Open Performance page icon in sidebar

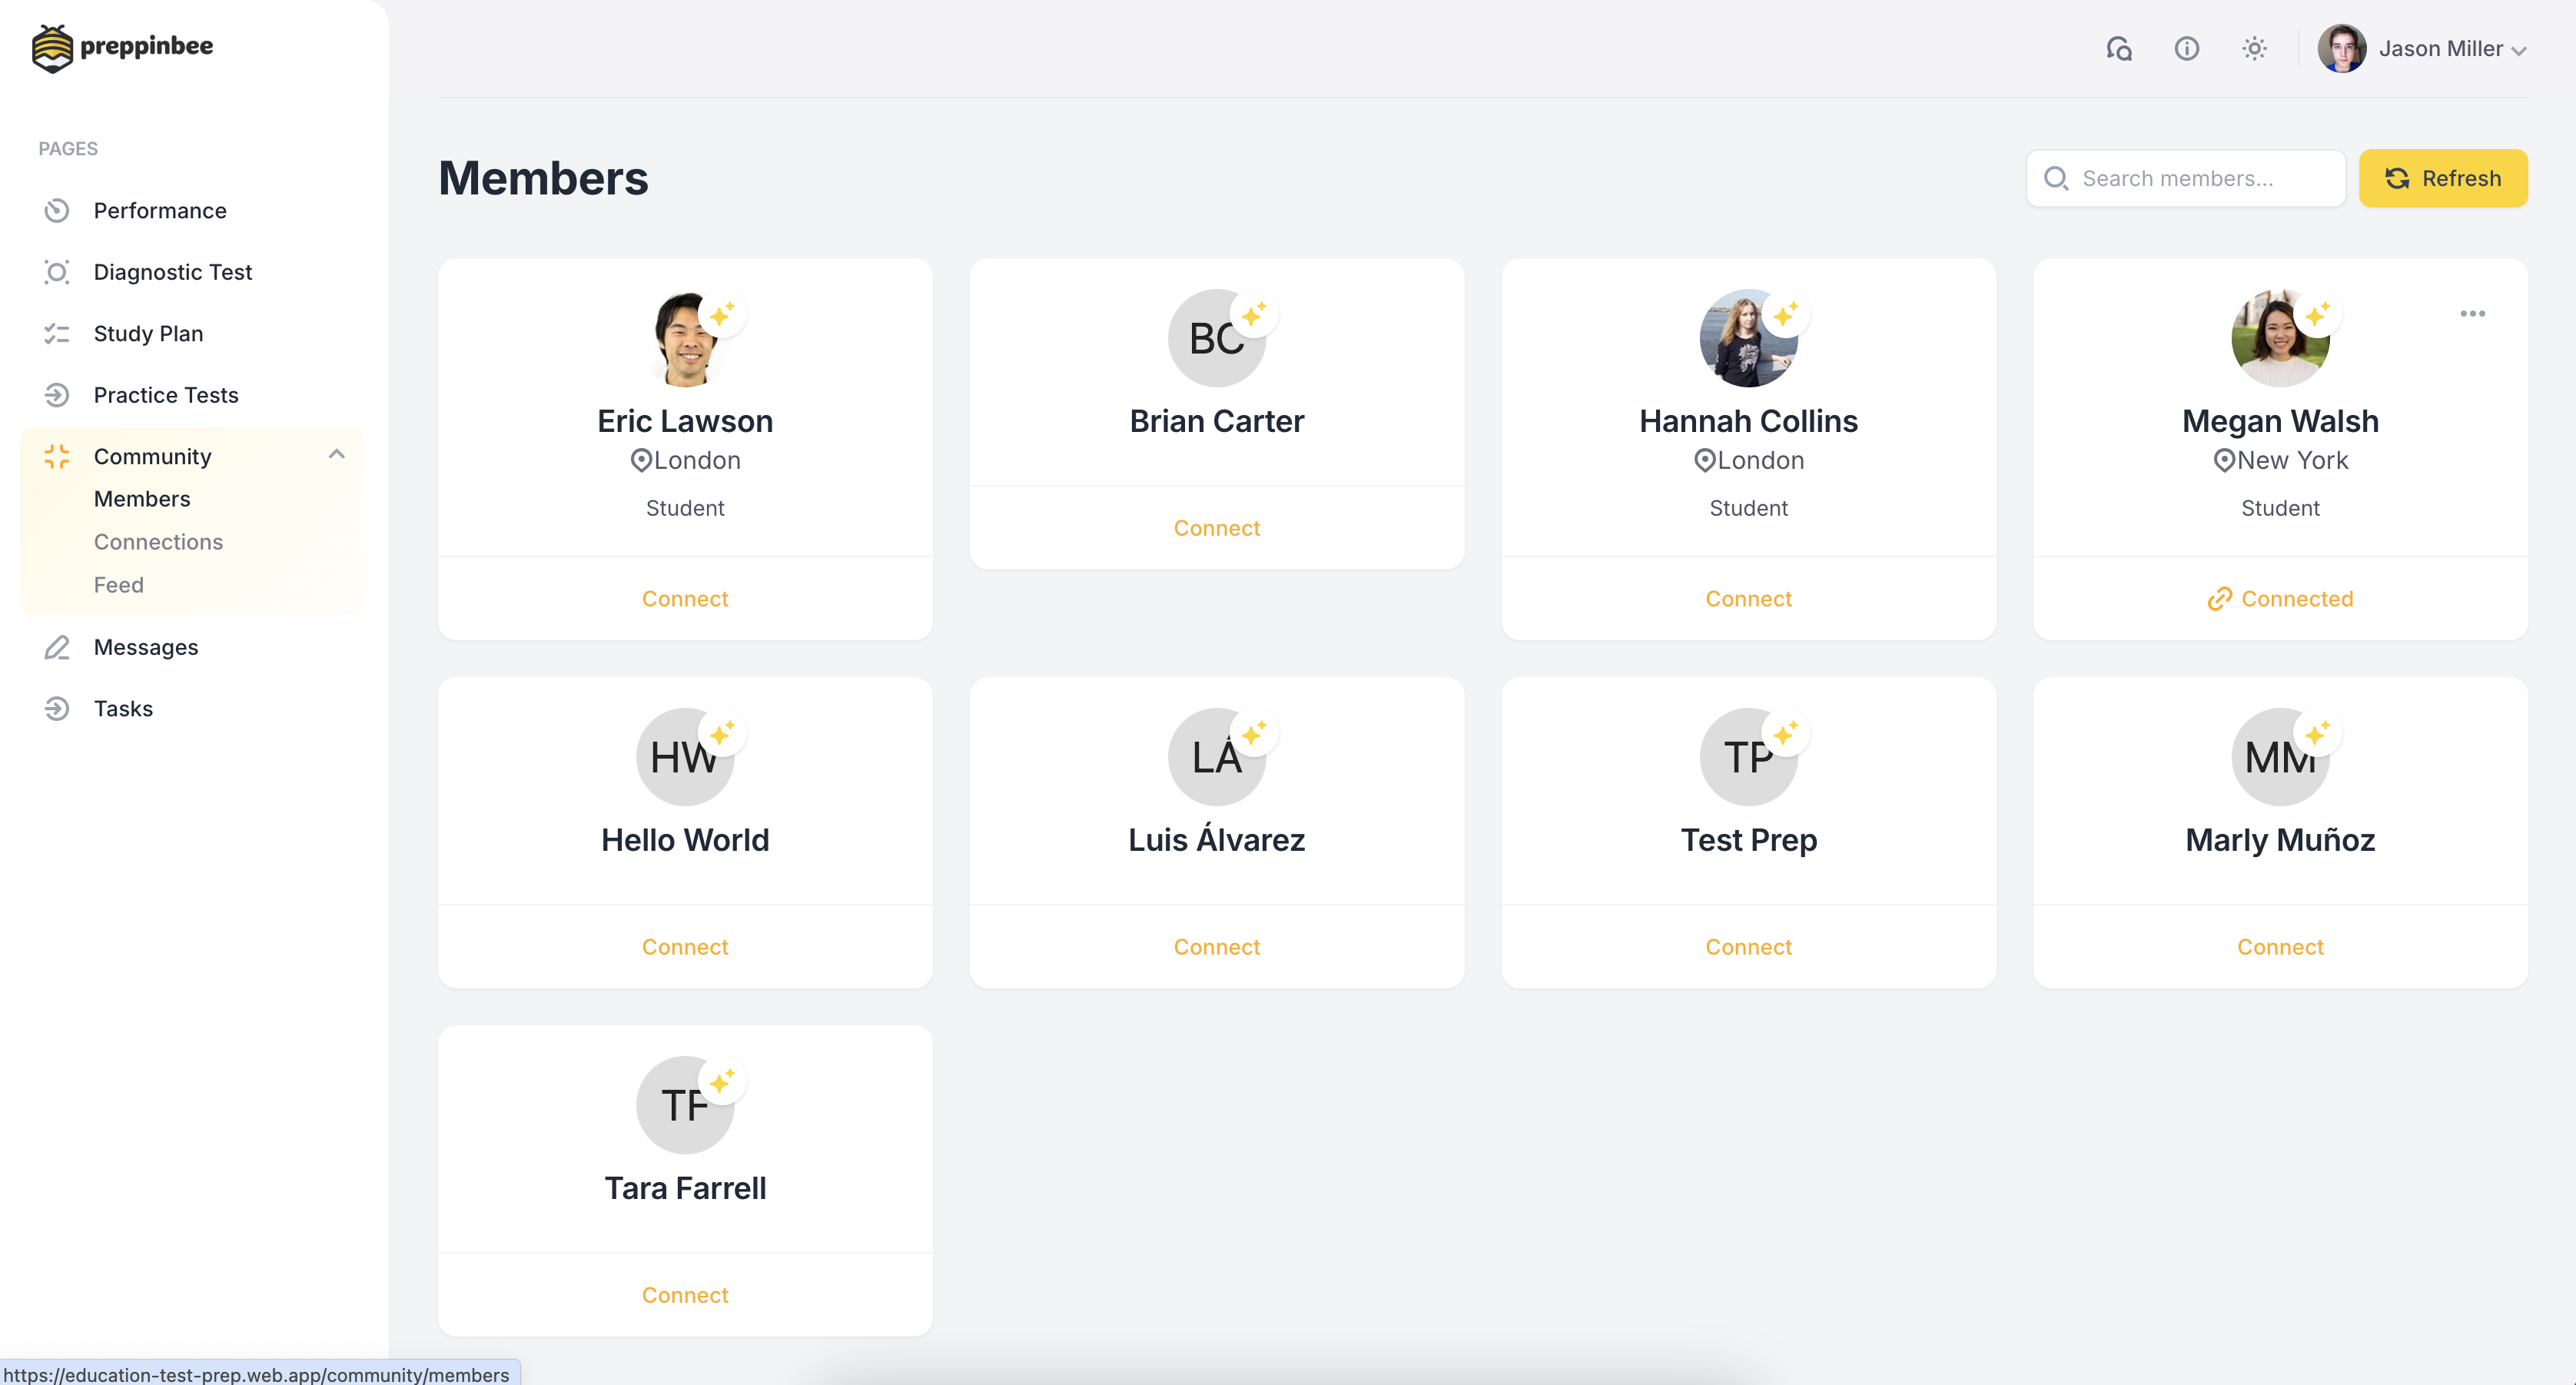[x=57, y=210]
